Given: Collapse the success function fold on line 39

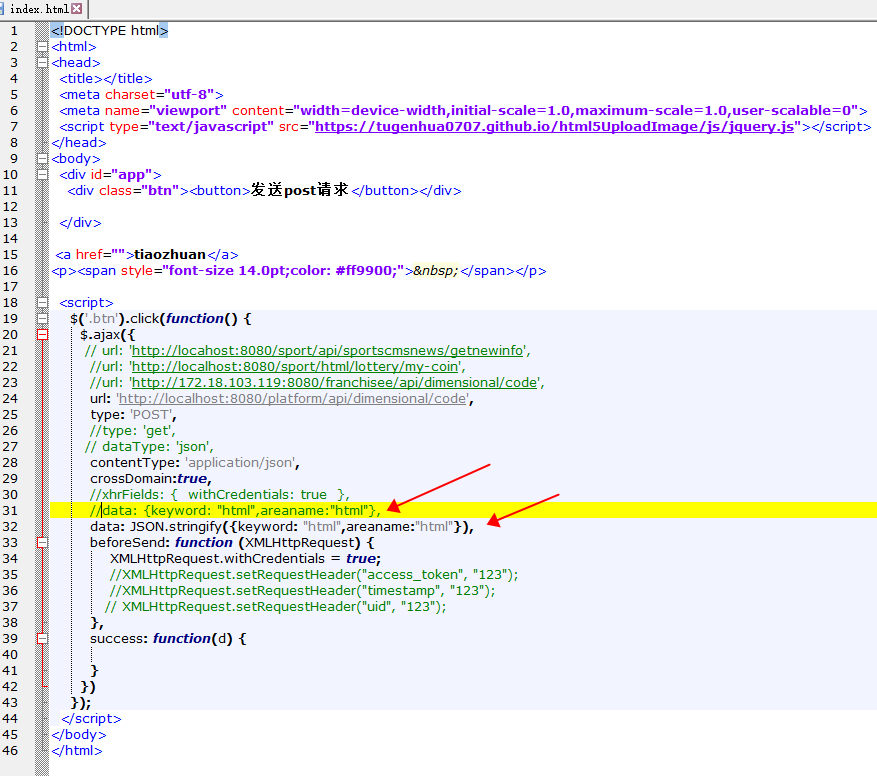Looking at the screenshot, I should coord(42,638).
